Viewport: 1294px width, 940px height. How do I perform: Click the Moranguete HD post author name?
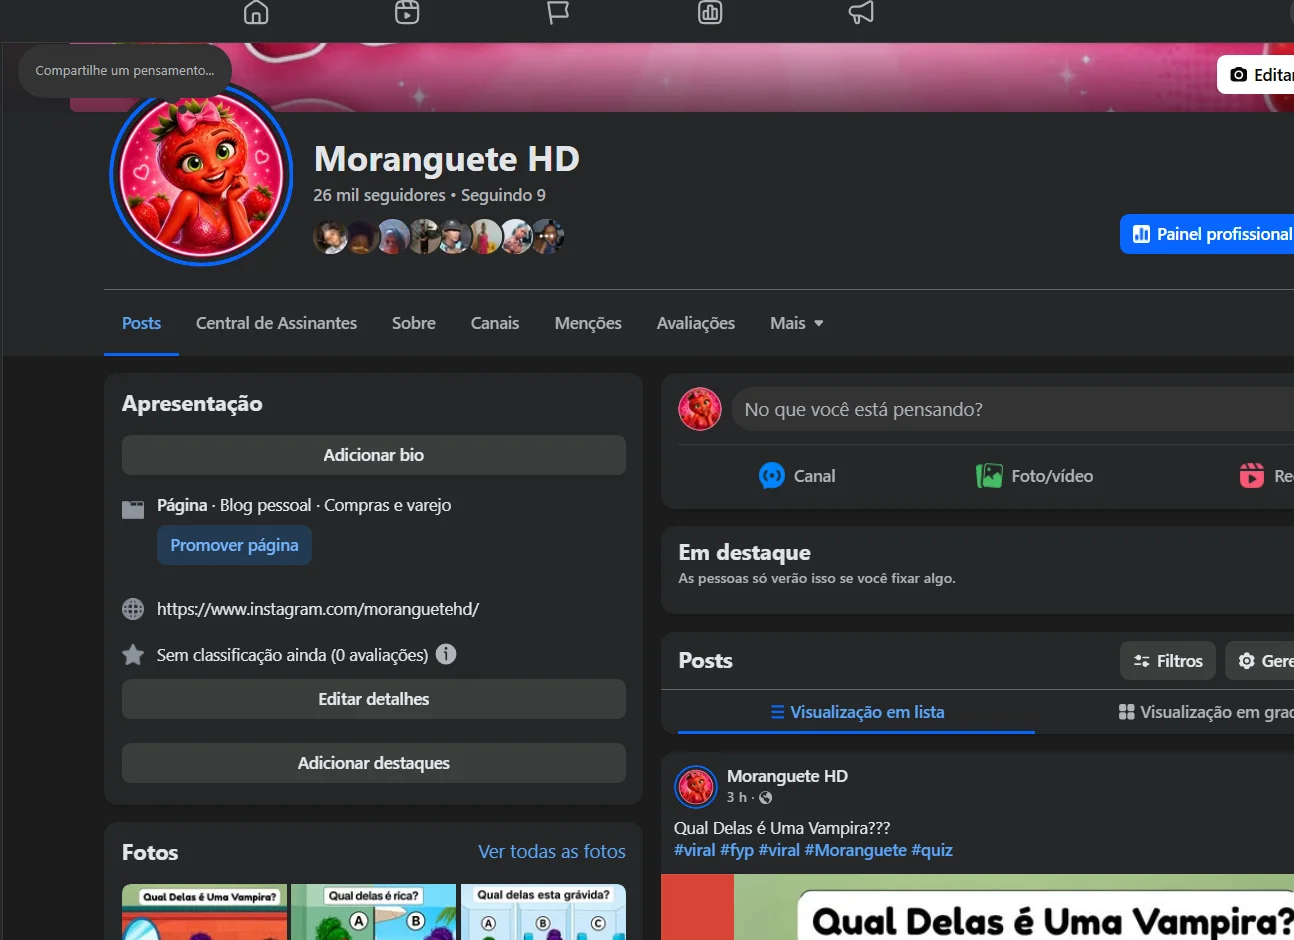787,776
